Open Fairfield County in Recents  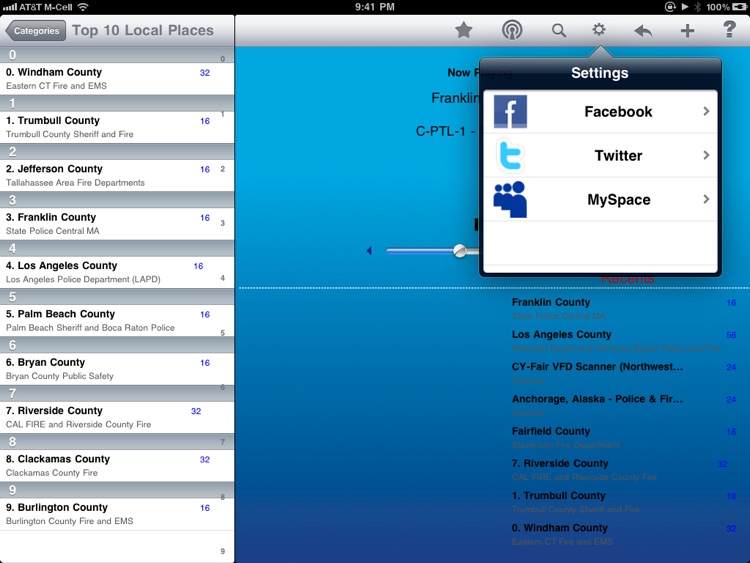coord(624,437)
